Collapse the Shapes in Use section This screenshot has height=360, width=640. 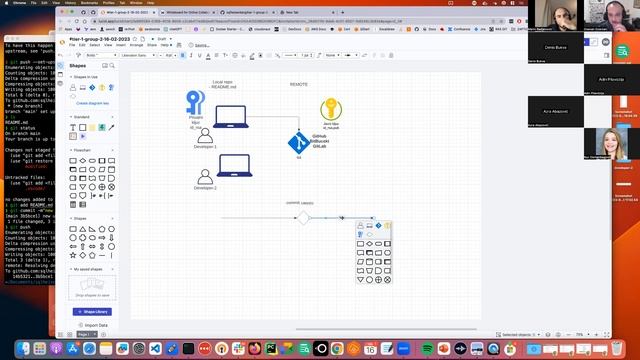point(71,77)
